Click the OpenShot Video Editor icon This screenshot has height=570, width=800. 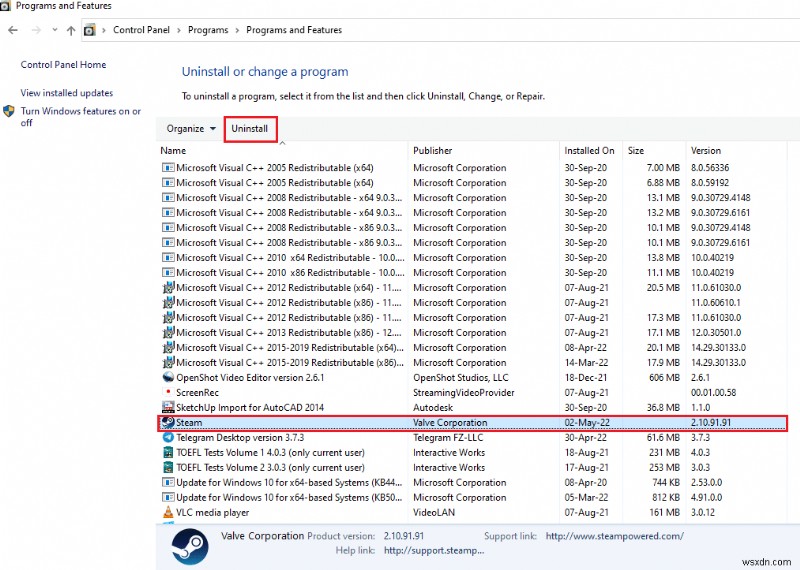point(168,378)
